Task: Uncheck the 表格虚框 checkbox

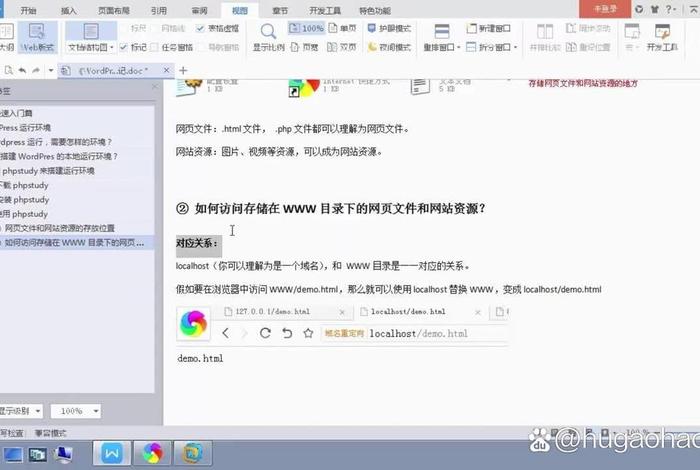Action: click(x=200, y=29)
